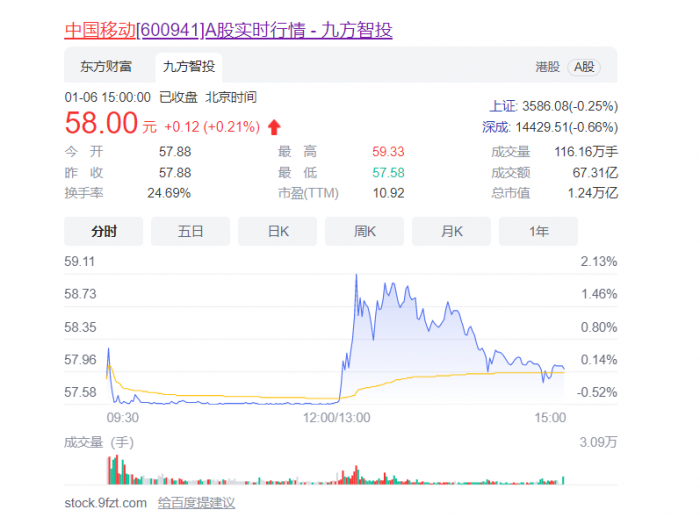Click the 北京时间 timezone text
This screenshot has height=517, width=700.
click(x=231, y=97)
